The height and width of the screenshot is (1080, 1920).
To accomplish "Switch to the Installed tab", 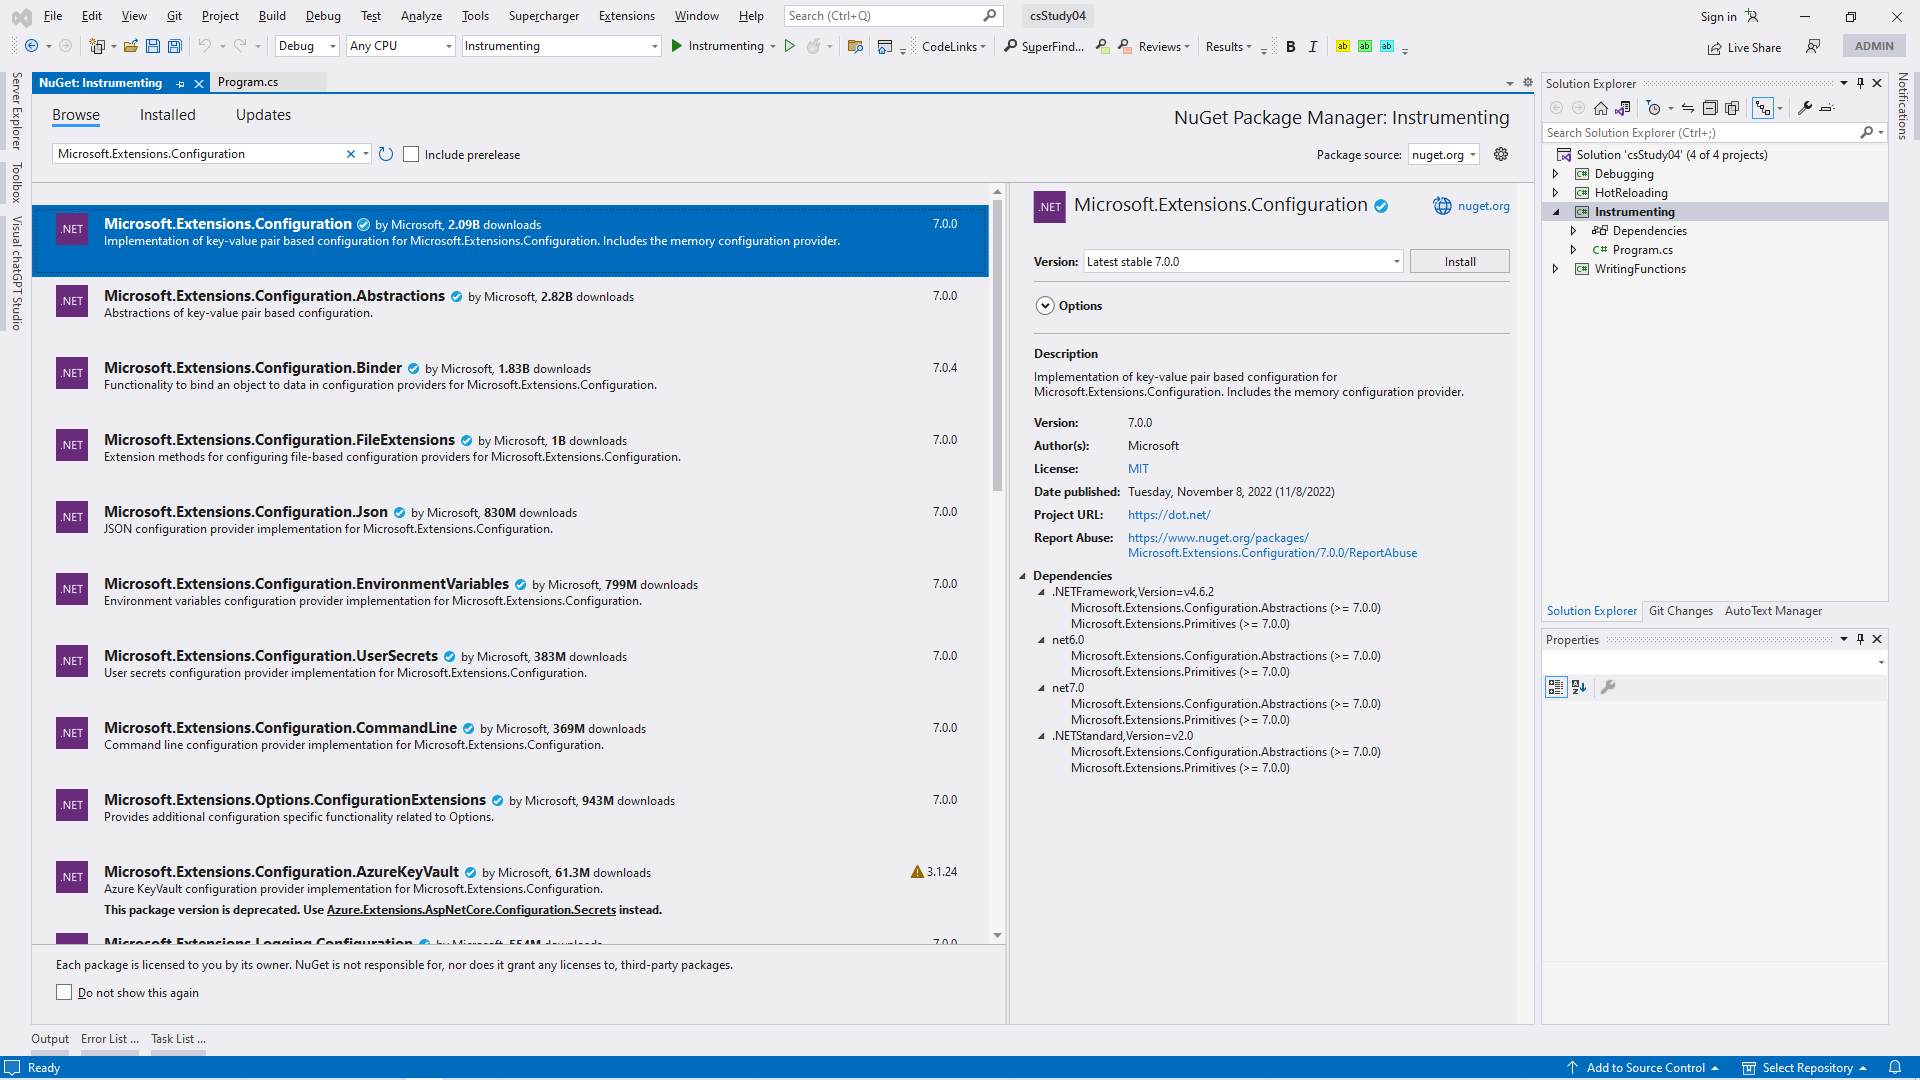I will [x=167, y=115].
